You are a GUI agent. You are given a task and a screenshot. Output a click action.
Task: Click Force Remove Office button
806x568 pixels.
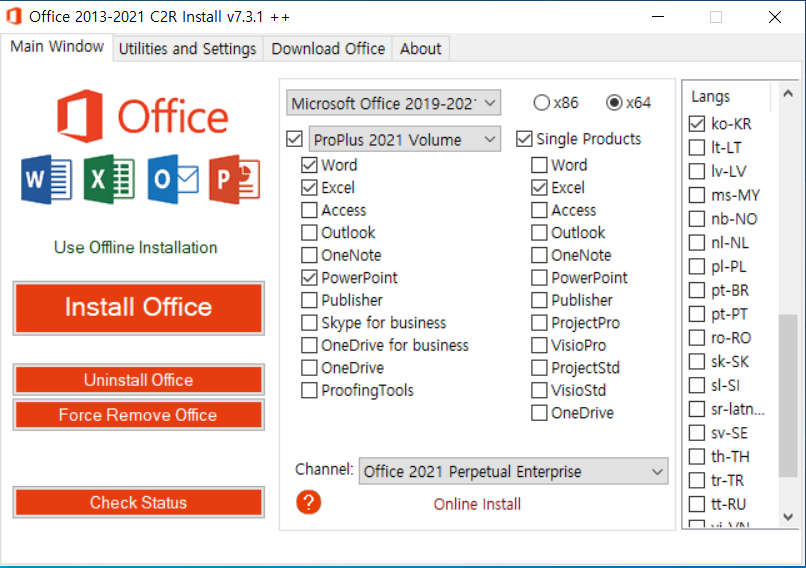[139, 415]
